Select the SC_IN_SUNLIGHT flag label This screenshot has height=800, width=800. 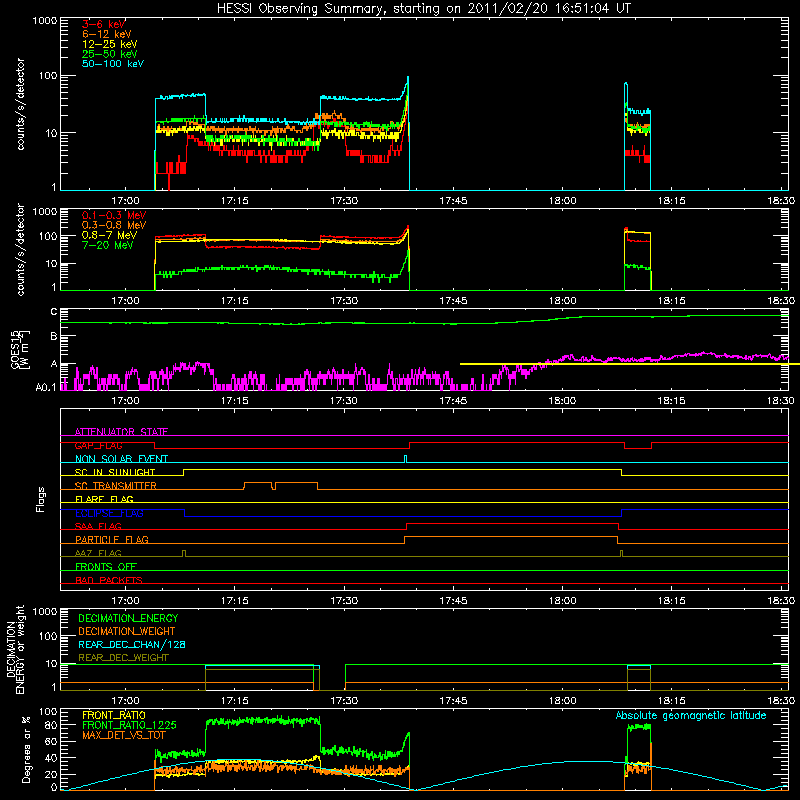(x=115, y=472)
